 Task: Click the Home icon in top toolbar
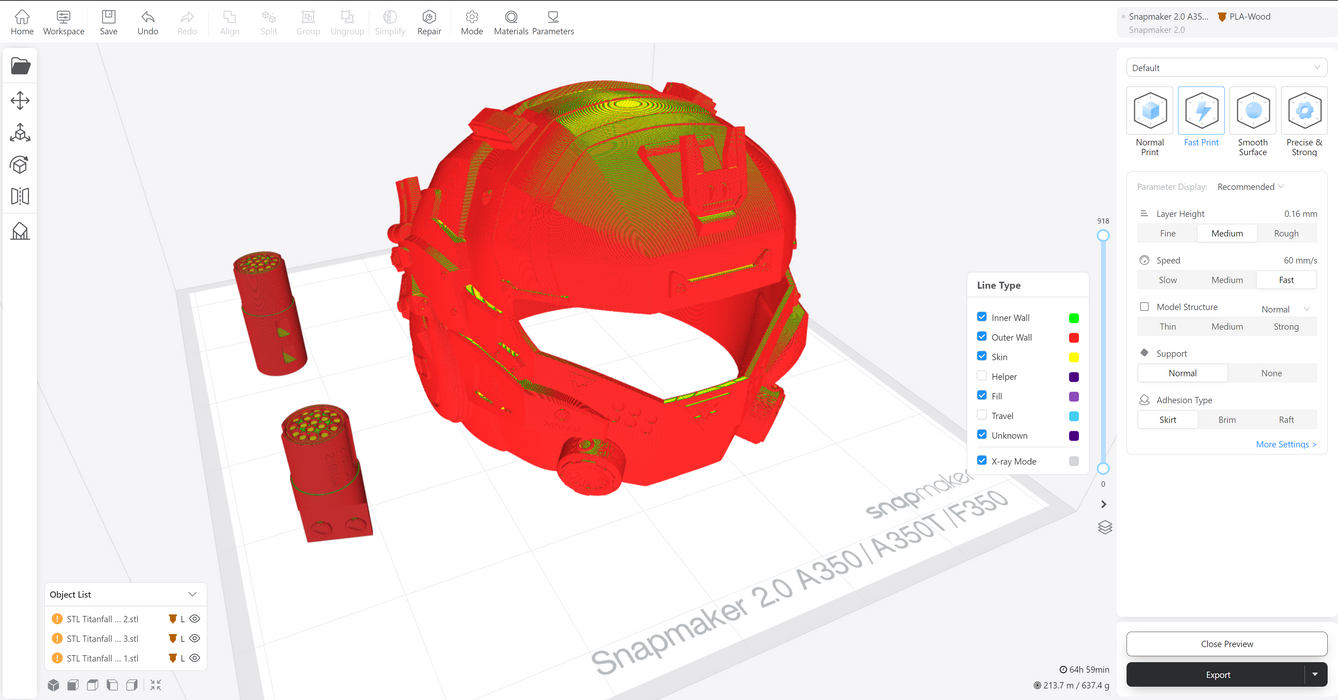pyautogui.click(x=22, y=22)
